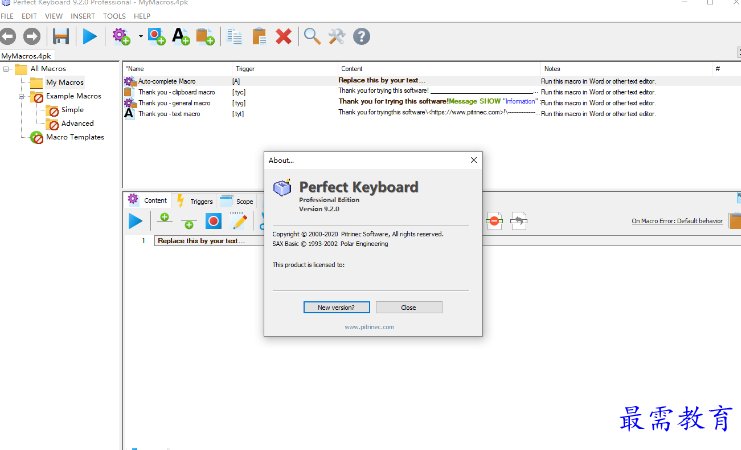Open settings with the wrench tools icon
The height and width of the screenshot is (450, 741).
[336, 36]
